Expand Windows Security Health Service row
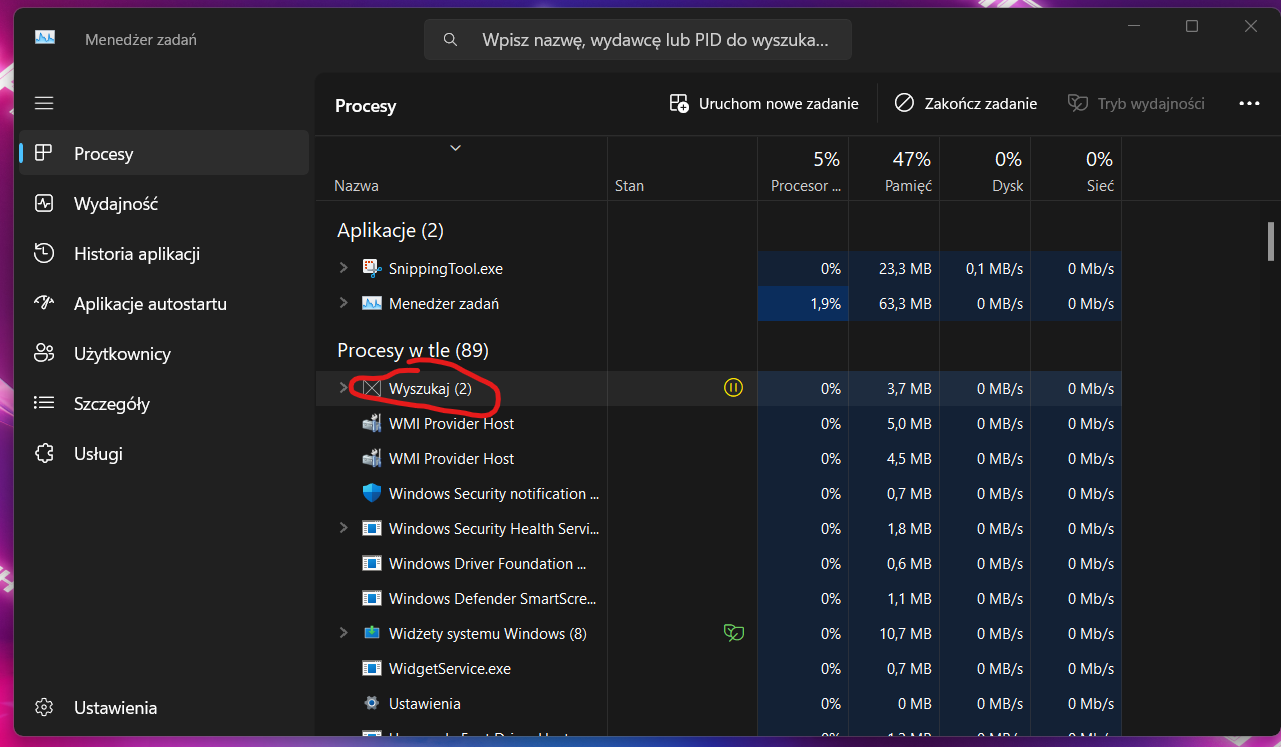The width and height of the screenshot is (1281, 747). pyautogui.click(x=343, y=528)
